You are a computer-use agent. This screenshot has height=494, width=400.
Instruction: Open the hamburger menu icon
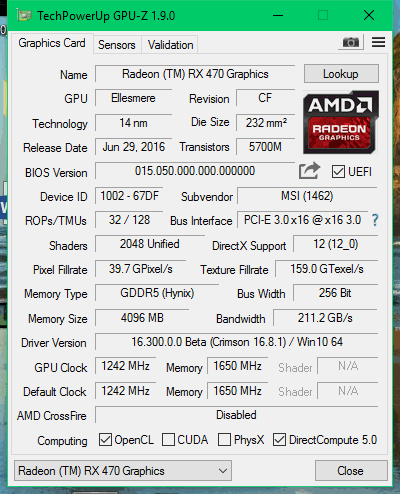click(378, 42)
